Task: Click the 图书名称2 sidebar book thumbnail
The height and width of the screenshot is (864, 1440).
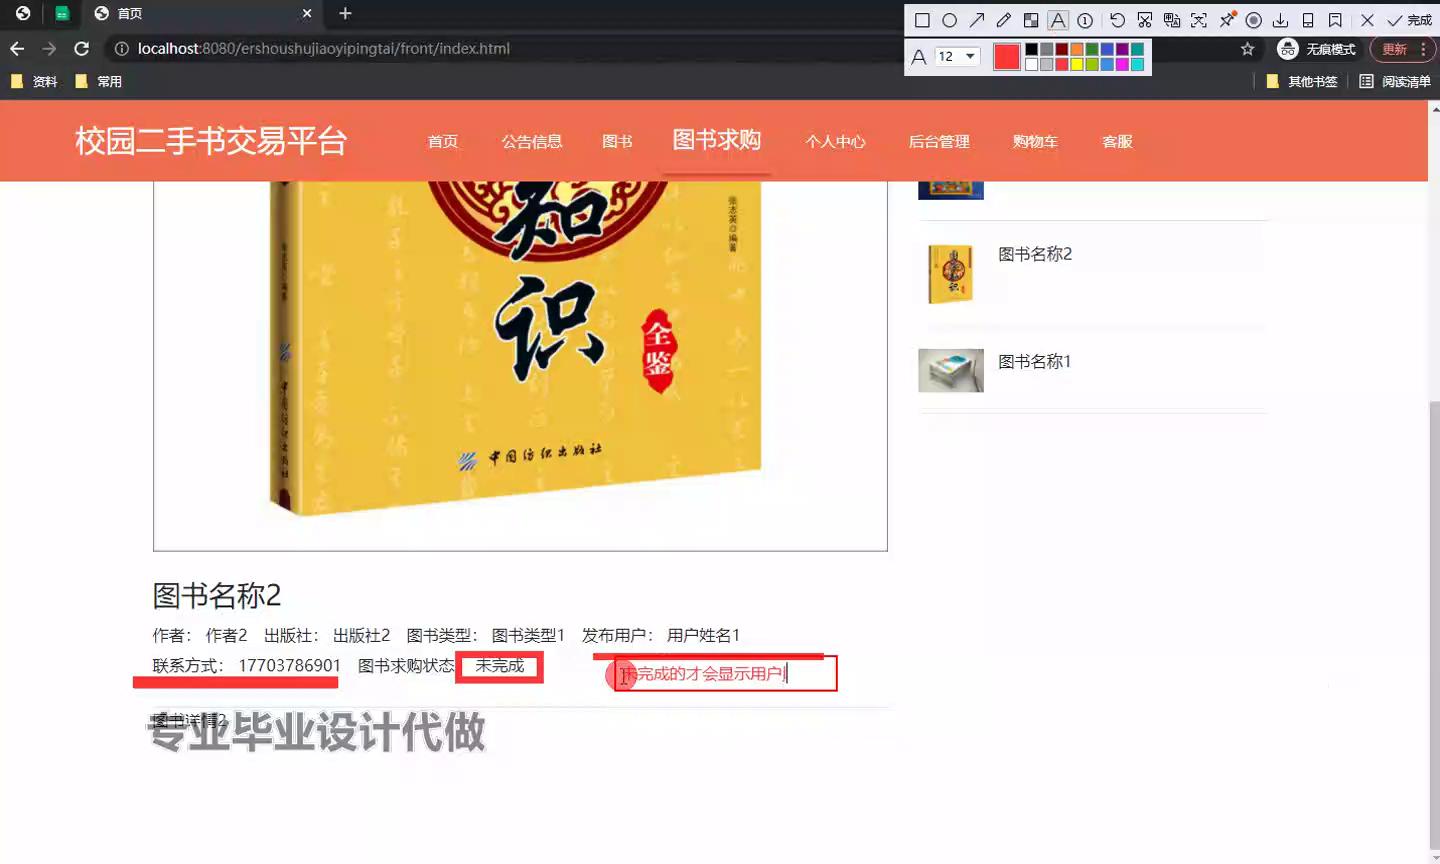Action: pos(950,274)
